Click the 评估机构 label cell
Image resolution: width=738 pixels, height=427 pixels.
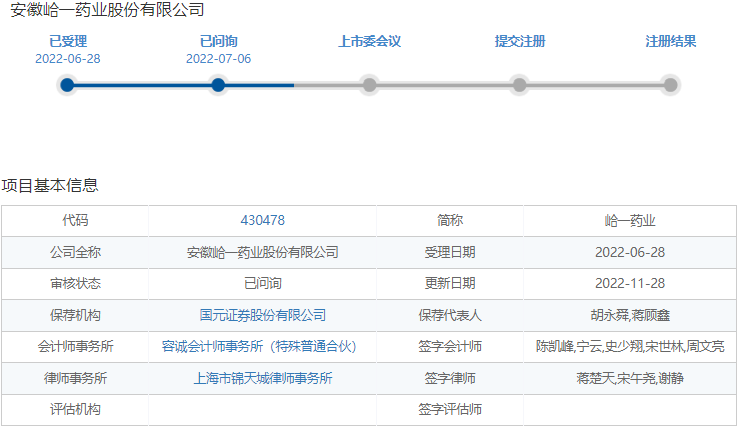(75, 410)
